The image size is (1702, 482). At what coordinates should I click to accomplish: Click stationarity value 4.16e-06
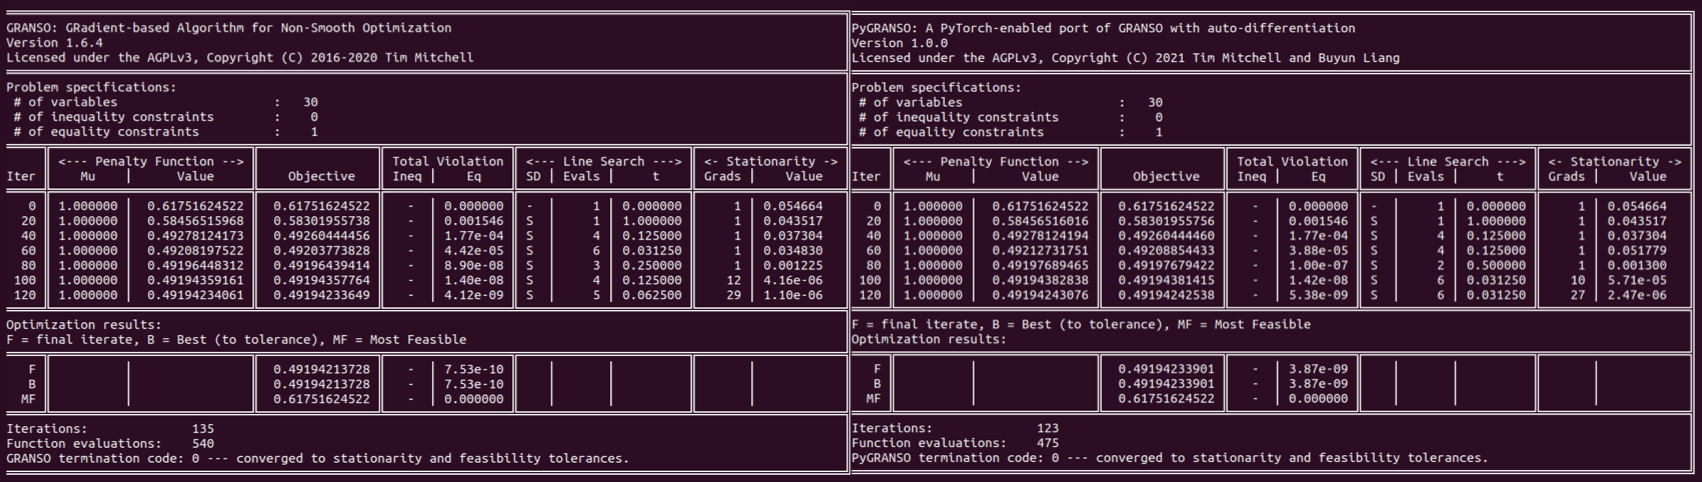[793, 280]
